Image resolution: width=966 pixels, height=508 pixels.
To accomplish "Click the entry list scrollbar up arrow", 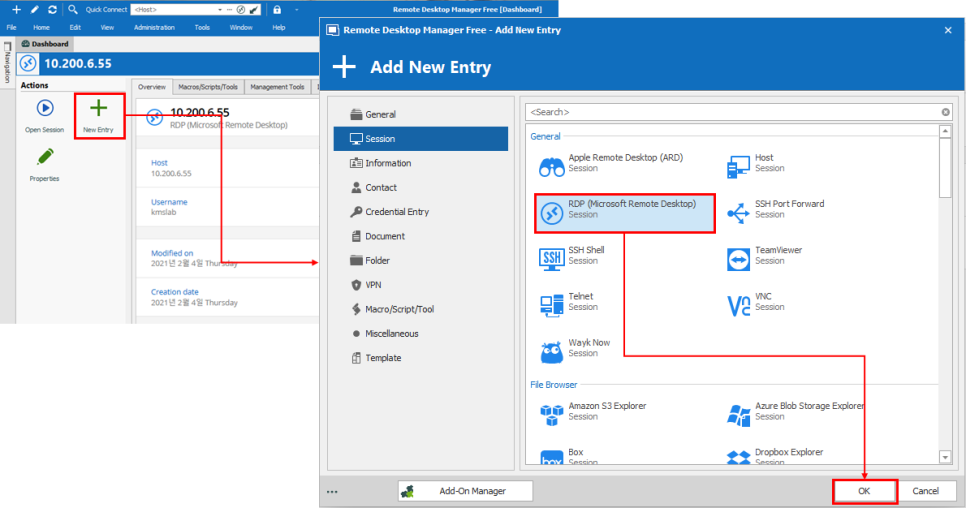I will [x=945, y=131].
